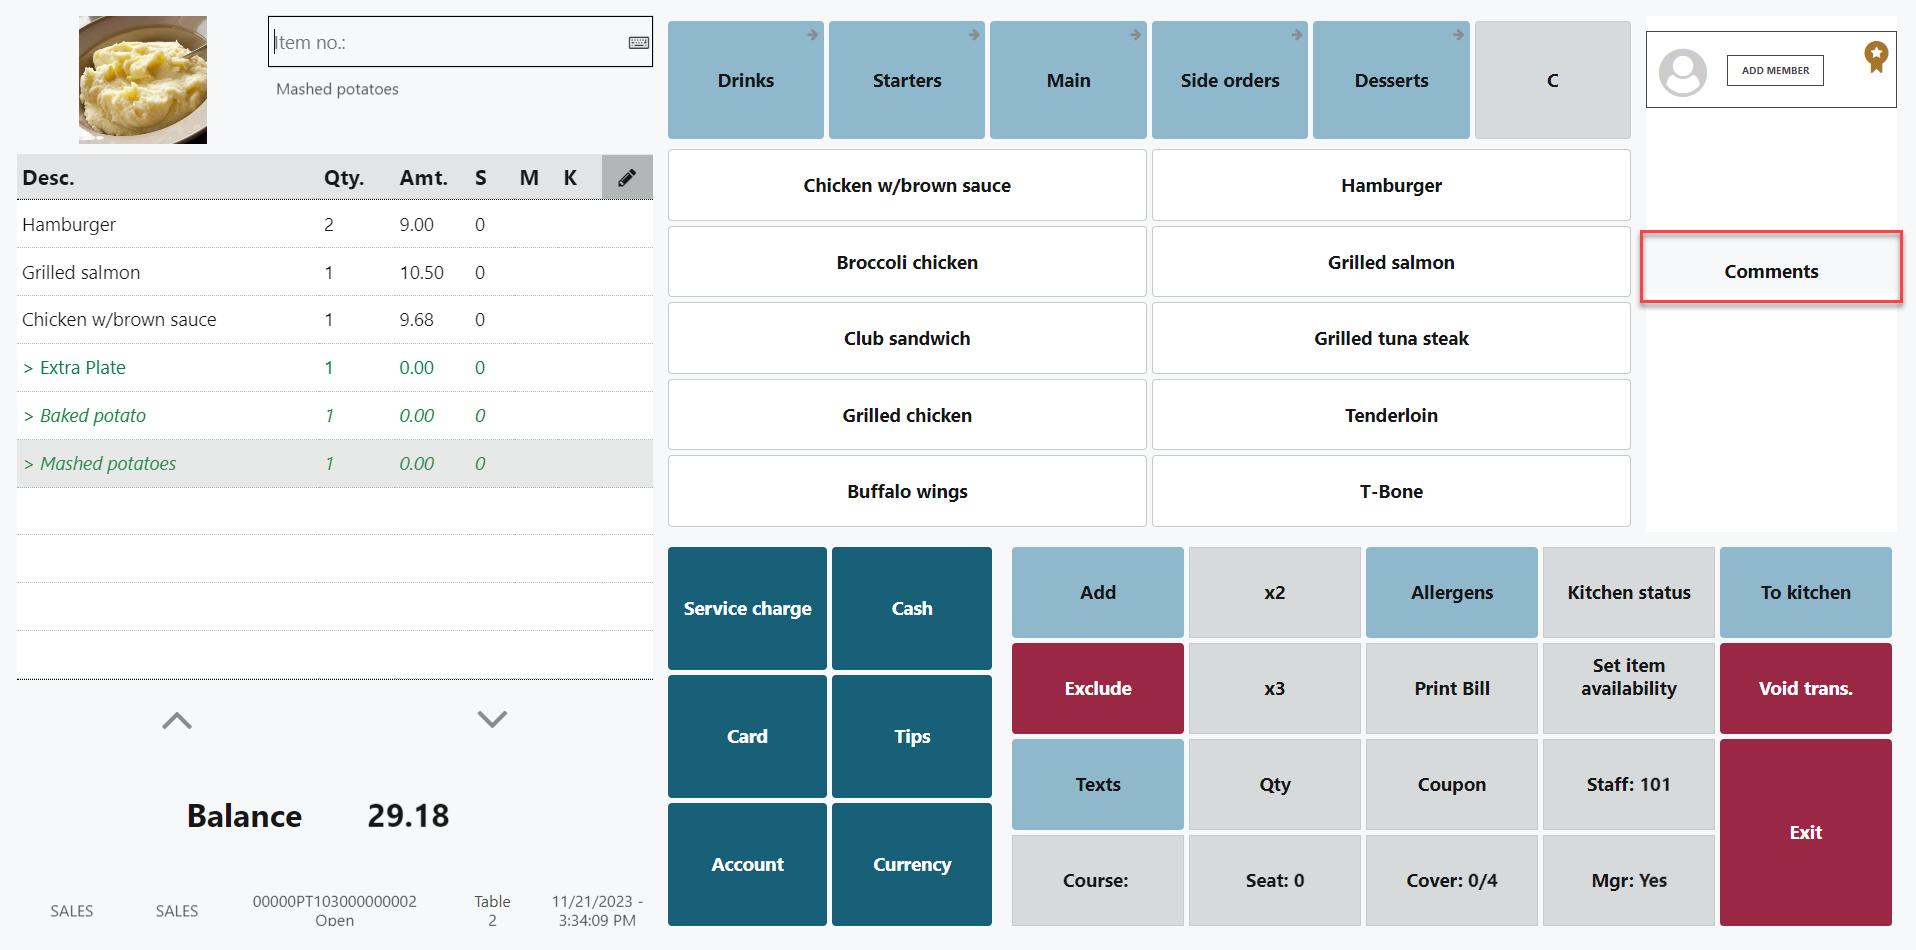
Task: Switch to the Desserts category
Action: [x=1391, y=80]
